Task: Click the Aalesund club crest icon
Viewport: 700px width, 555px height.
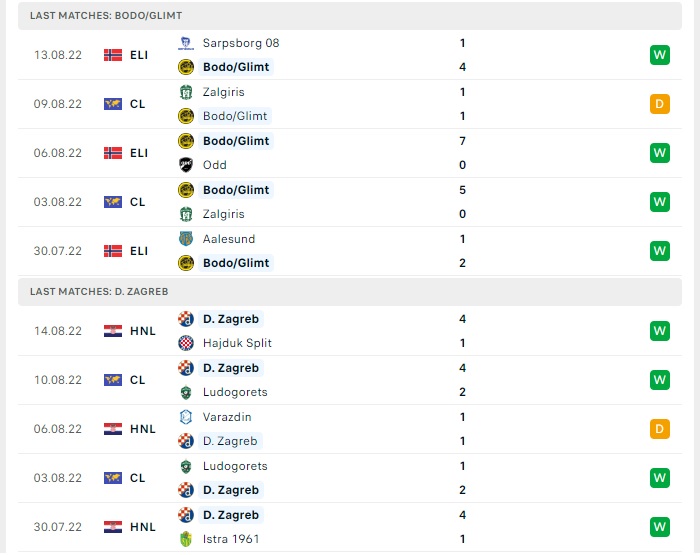Action: (186, 239)
